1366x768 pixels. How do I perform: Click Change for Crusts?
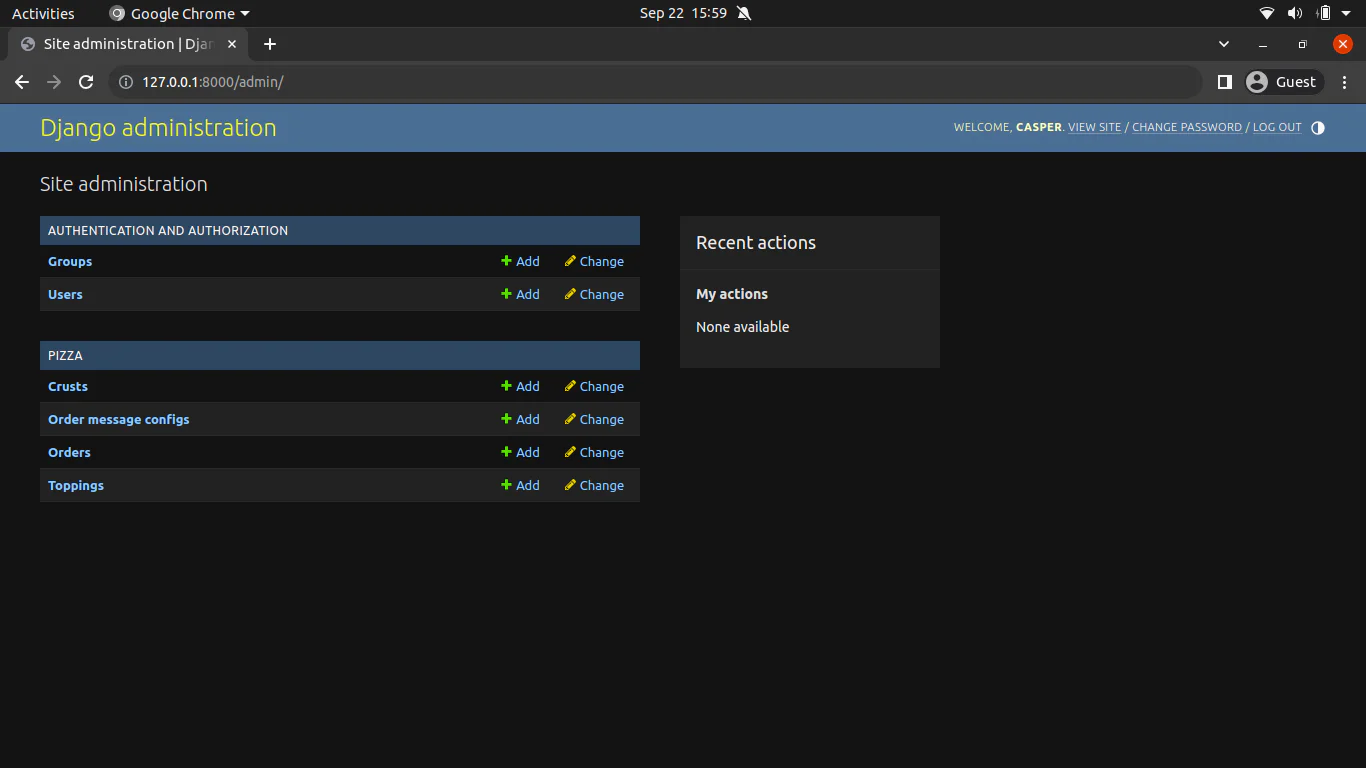coord(594,387)
